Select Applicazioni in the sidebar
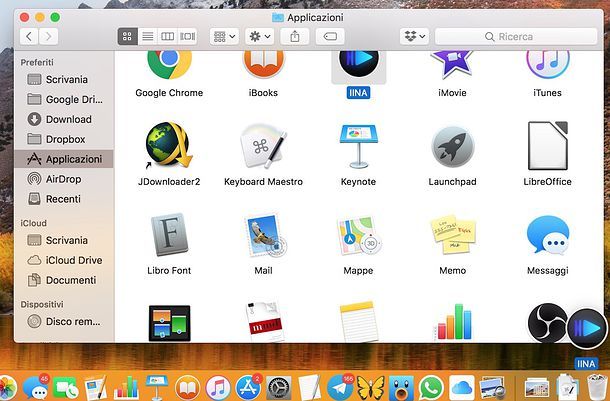 (64, 159)
